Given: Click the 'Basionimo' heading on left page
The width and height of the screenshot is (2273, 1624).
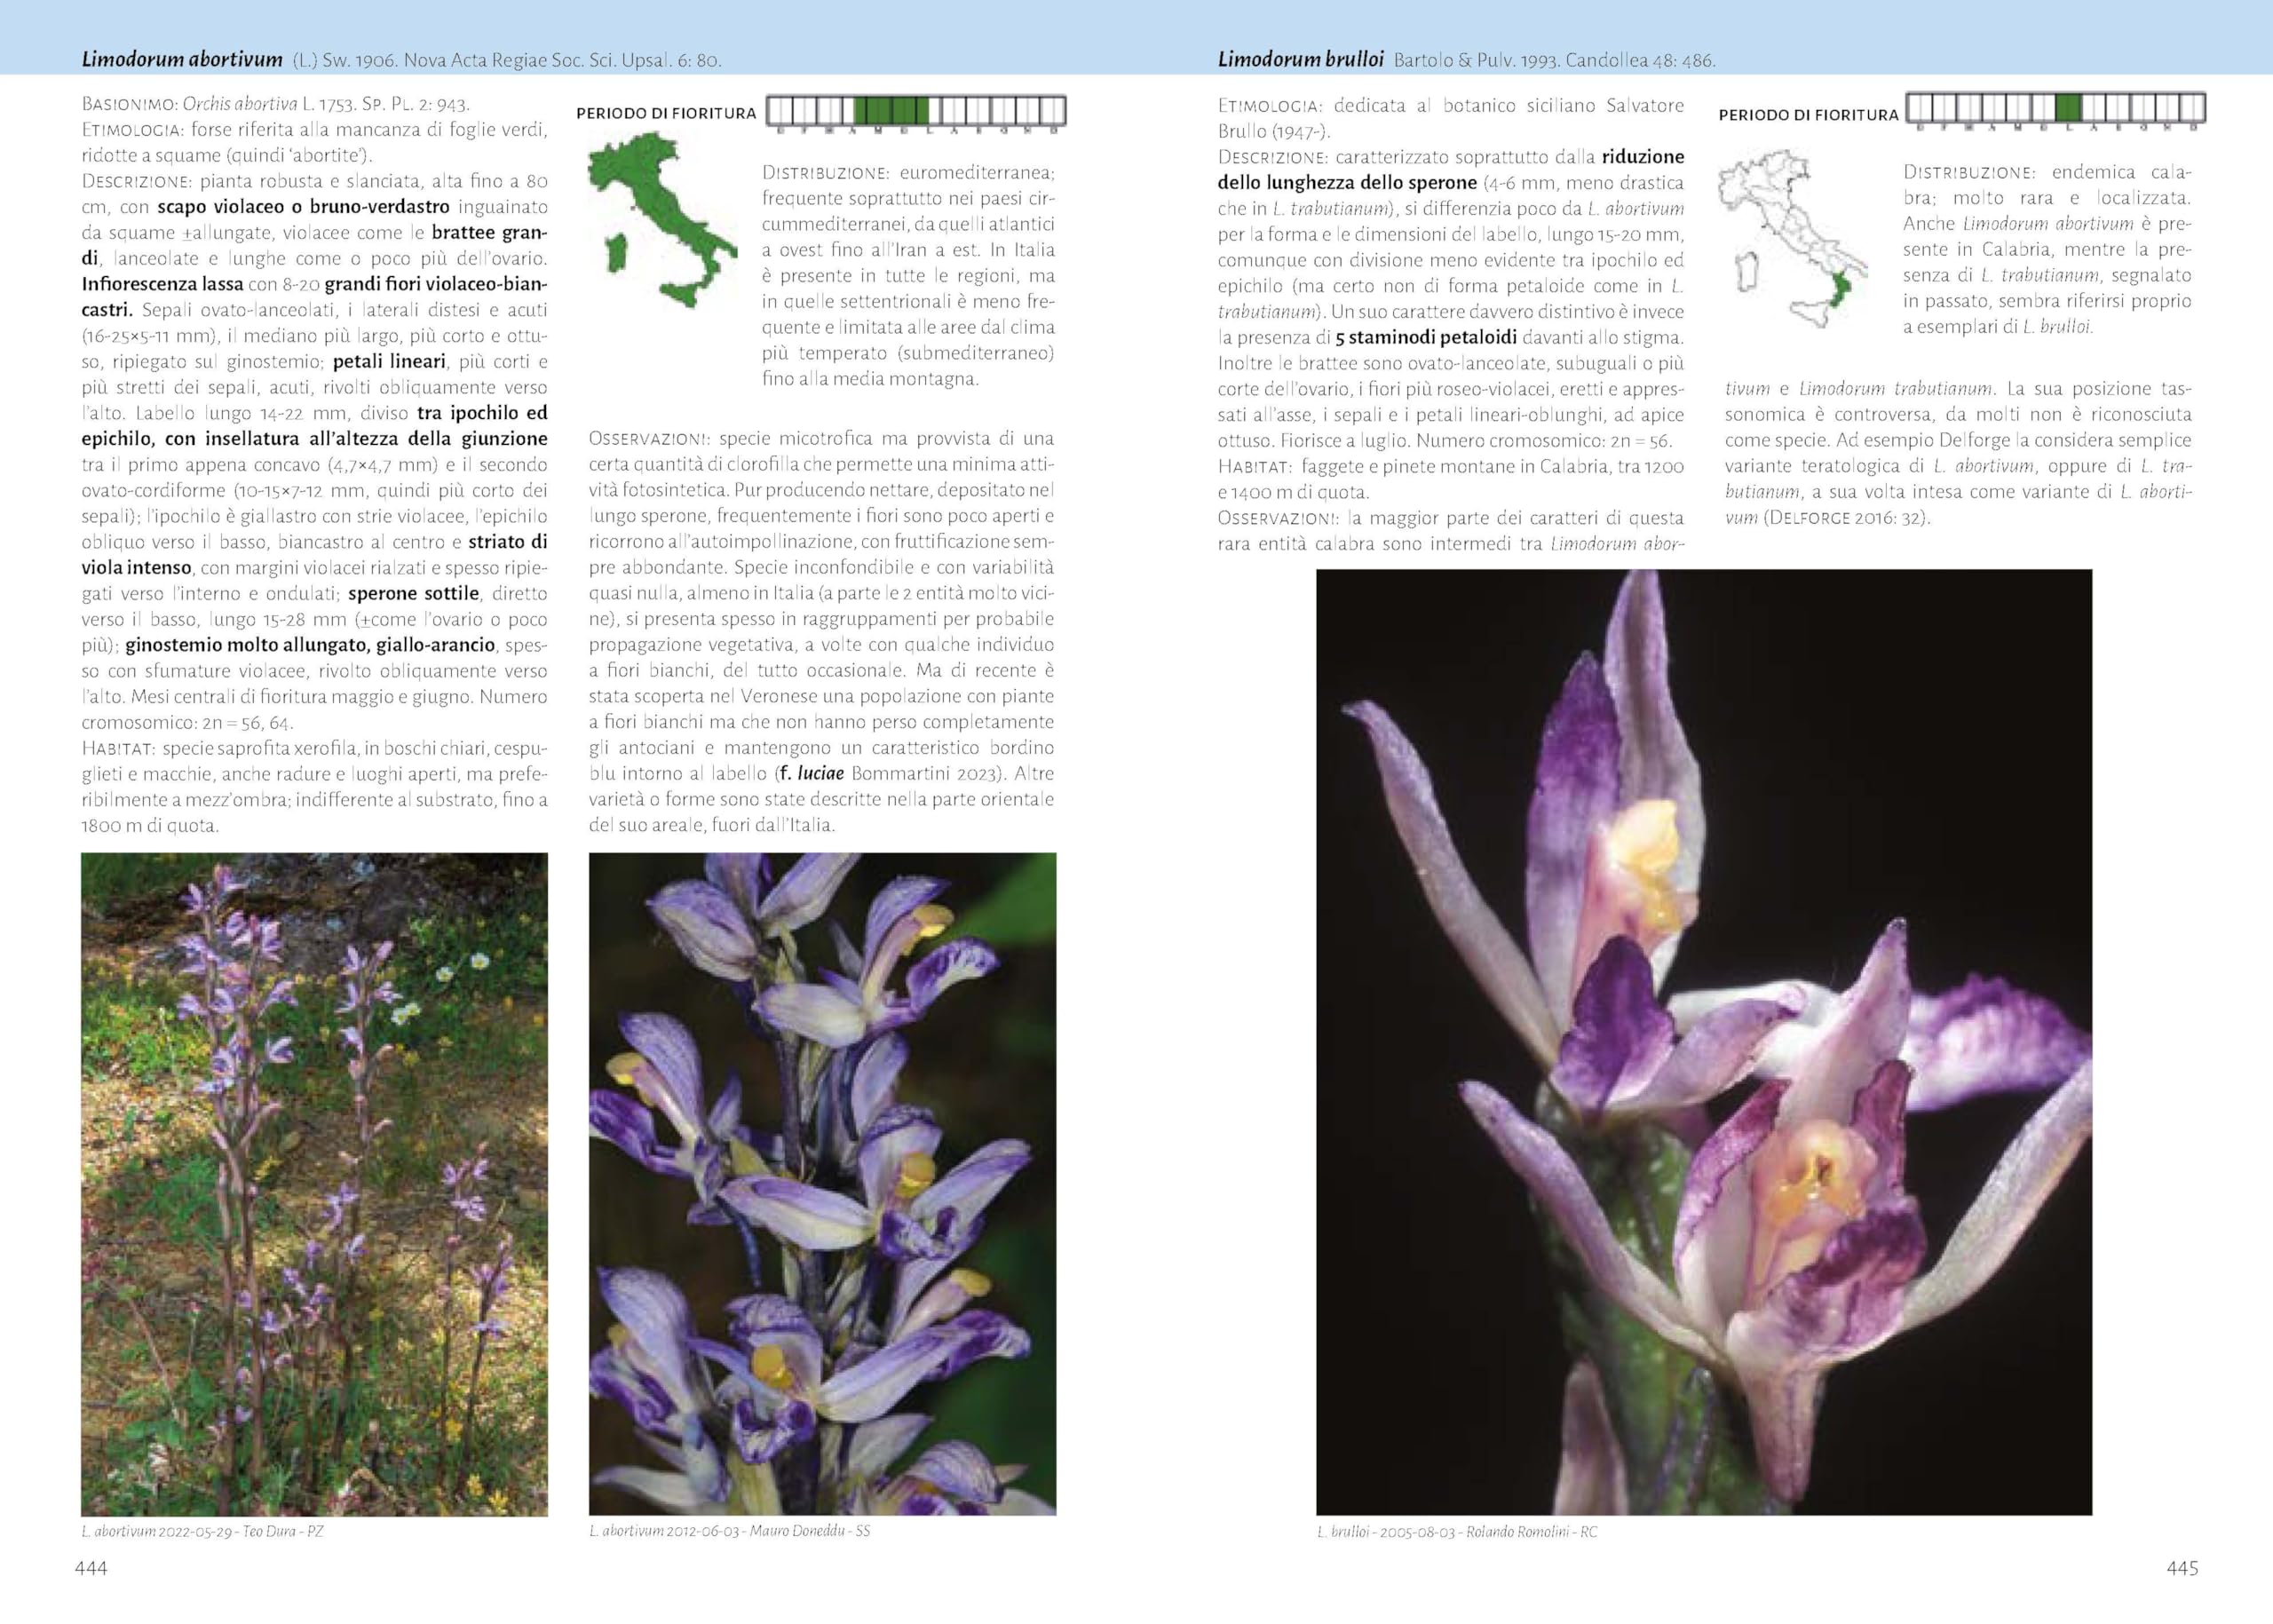Looking at the screenshot, I should 130,104.
